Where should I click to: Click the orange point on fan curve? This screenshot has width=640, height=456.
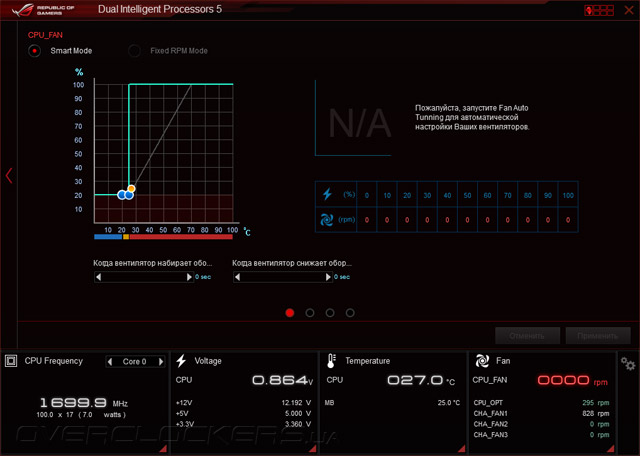click(x=131, y=189)
